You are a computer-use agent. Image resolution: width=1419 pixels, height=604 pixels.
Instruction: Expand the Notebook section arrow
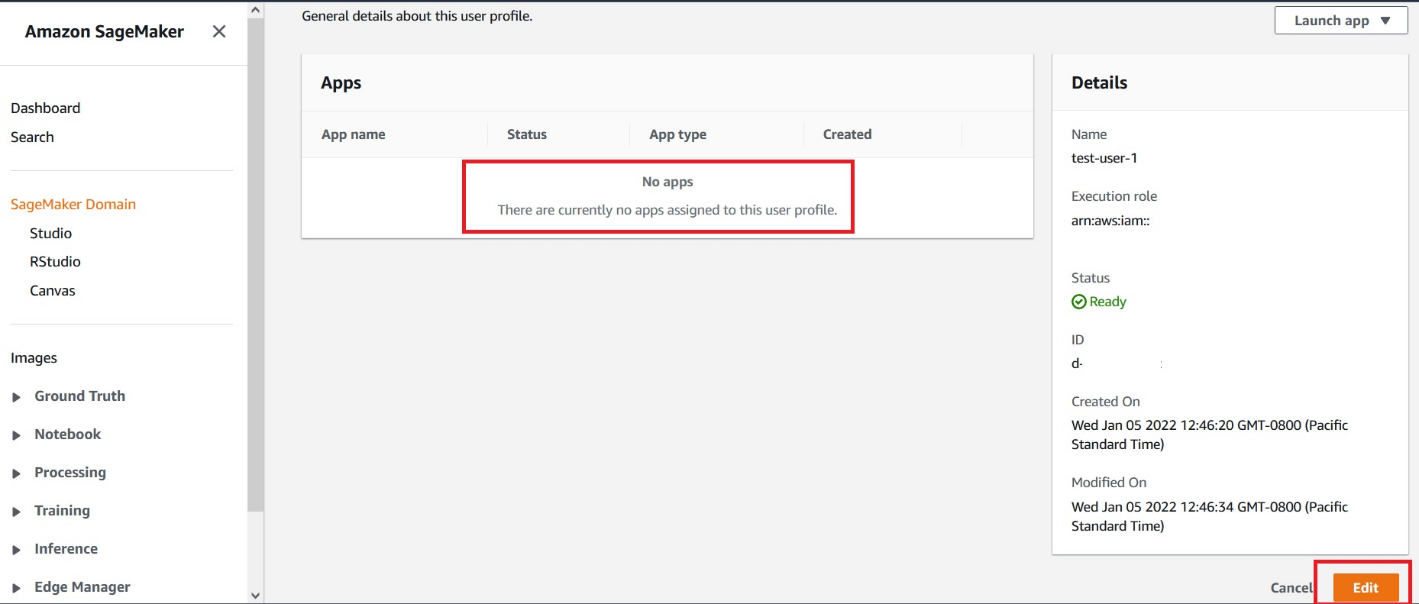coord(16,435)
